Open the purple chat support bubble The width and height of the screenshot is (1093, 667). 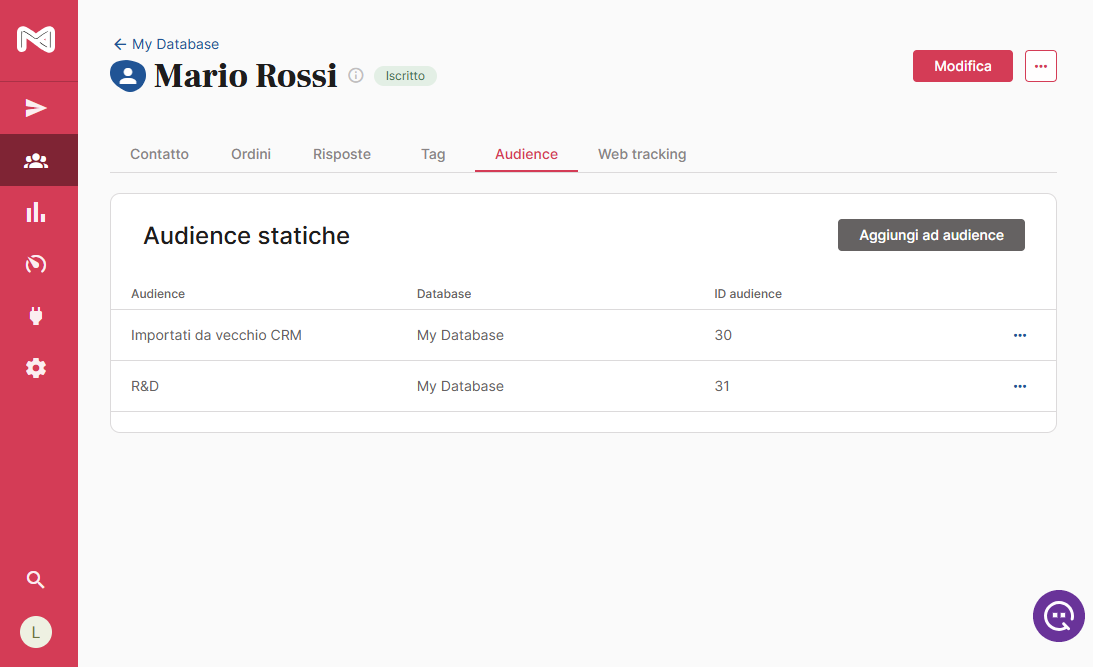1058,616
